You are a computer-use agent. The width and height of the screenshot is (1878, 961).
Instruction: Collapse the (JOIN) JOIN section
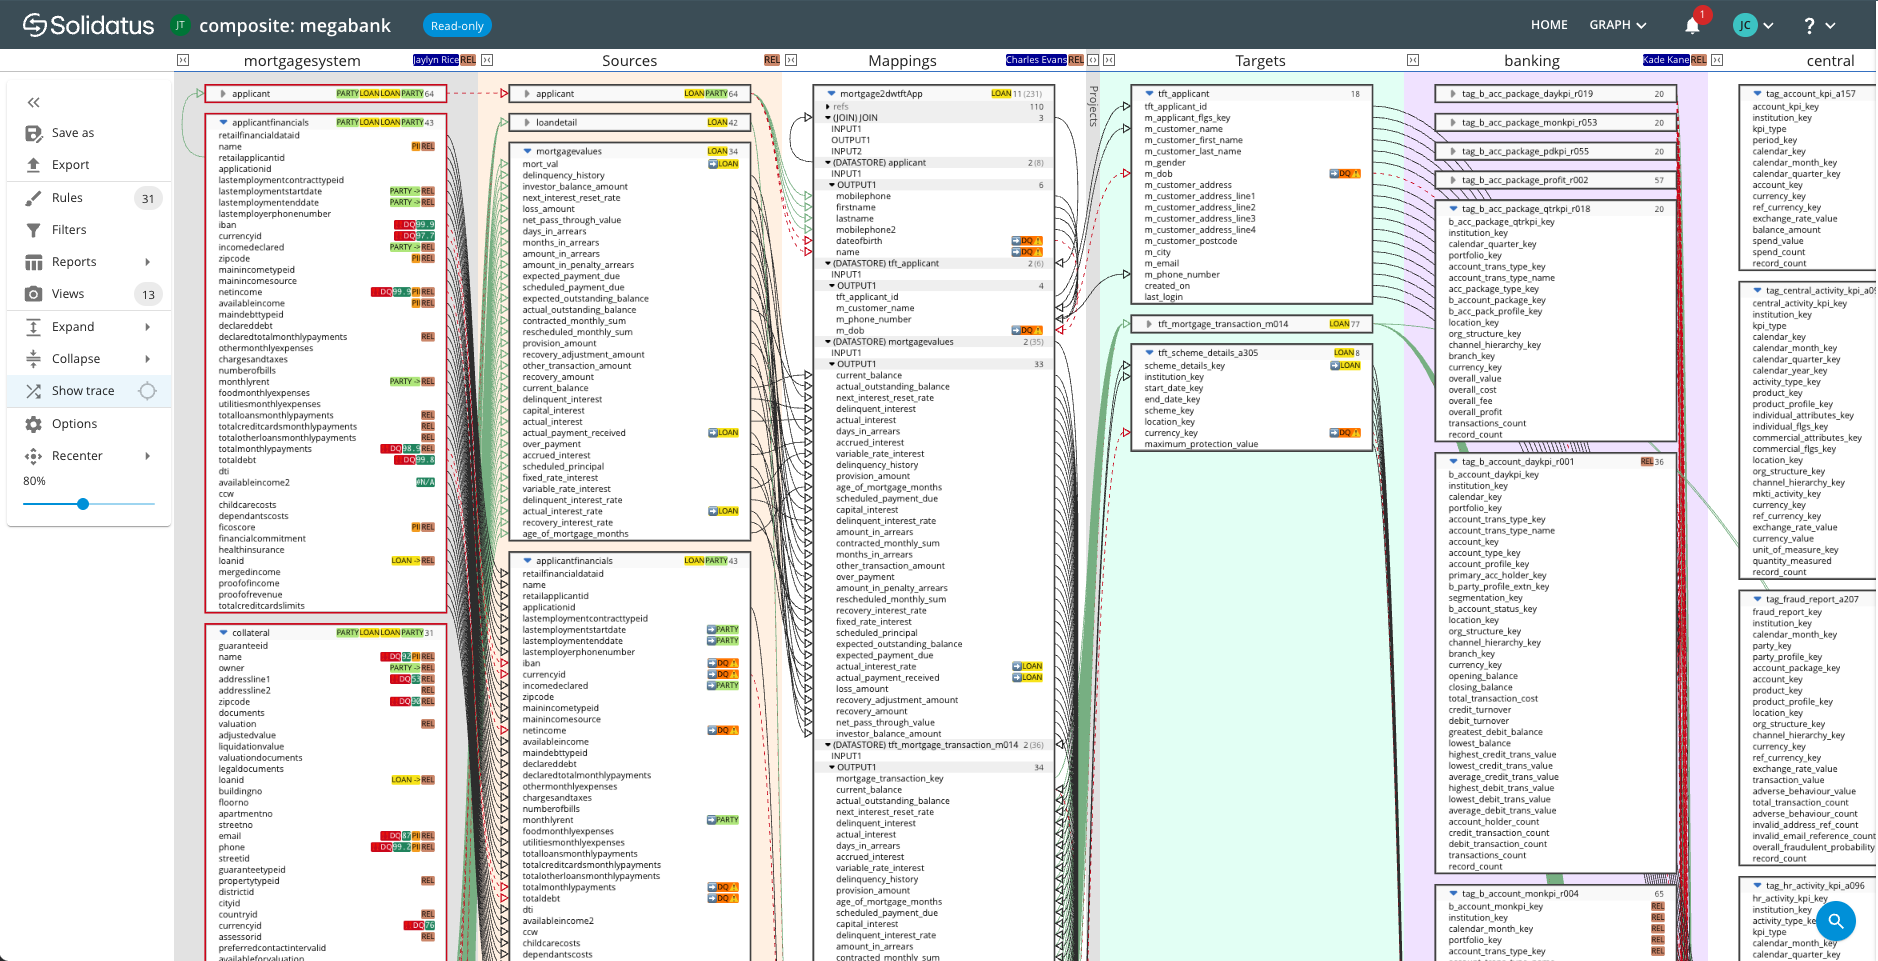point(828,118)
